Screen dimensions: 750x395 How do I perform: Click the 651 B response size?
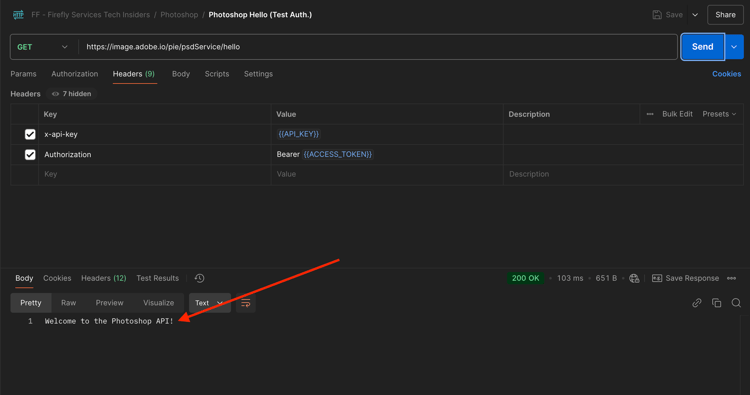606,278
